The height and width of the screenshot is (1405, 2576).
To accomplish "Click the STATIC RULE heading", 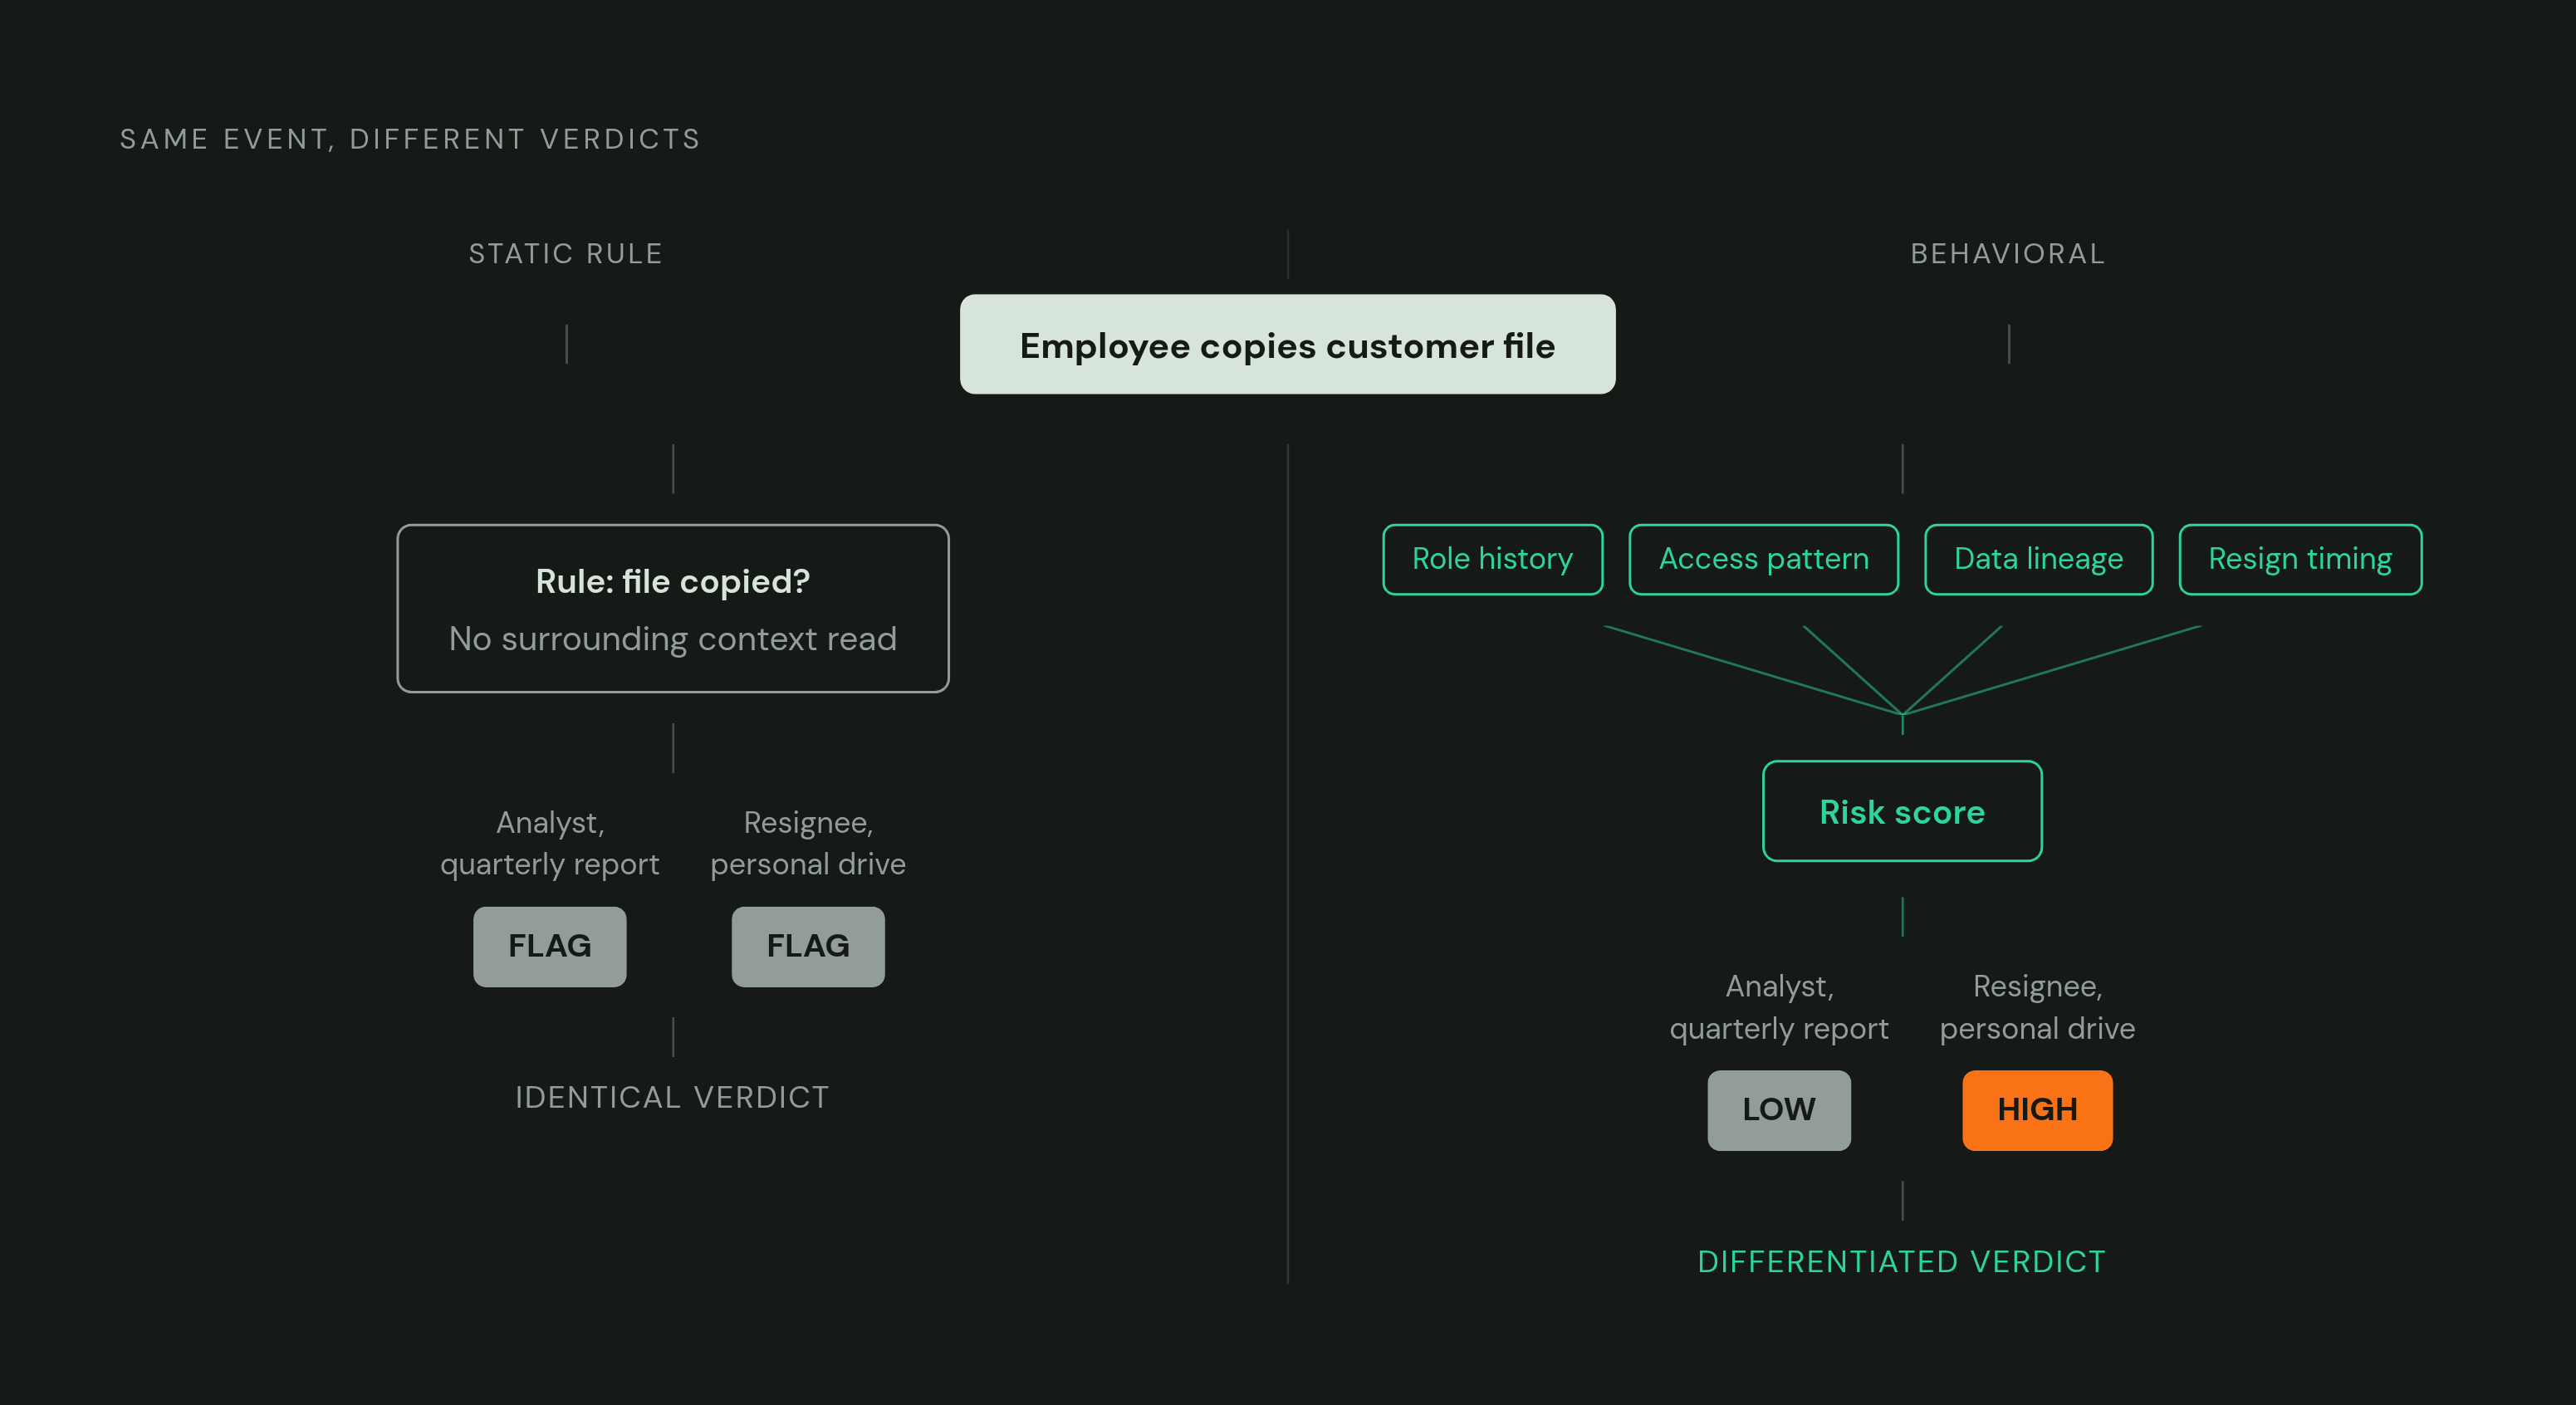I will (x=566, y=254).
